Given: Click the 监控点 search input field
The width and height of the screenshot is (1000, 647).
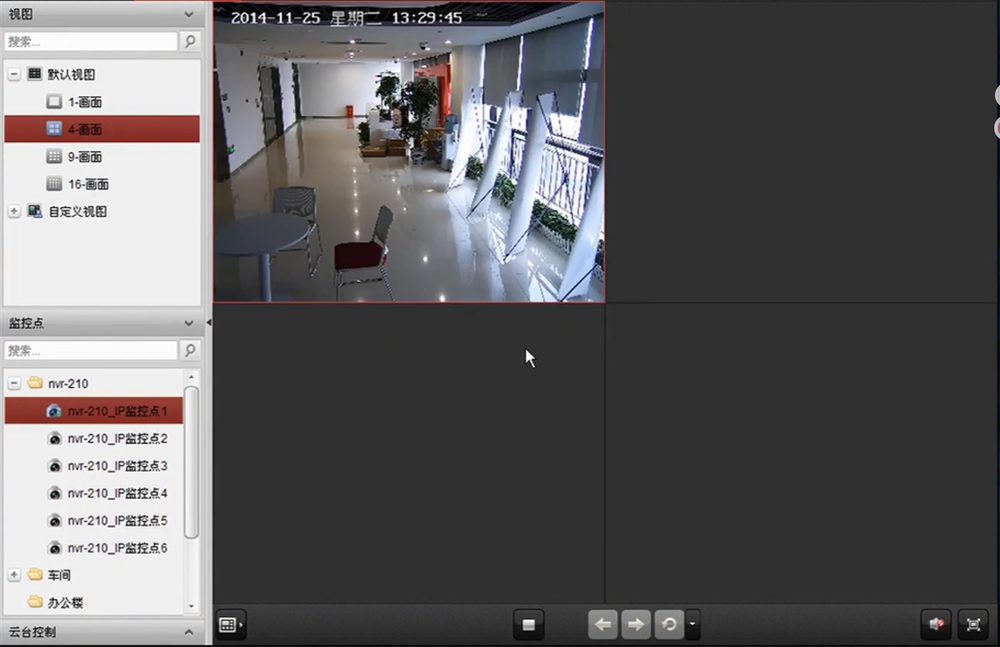Looking at the screenshot, I should (x=90, y=350).
